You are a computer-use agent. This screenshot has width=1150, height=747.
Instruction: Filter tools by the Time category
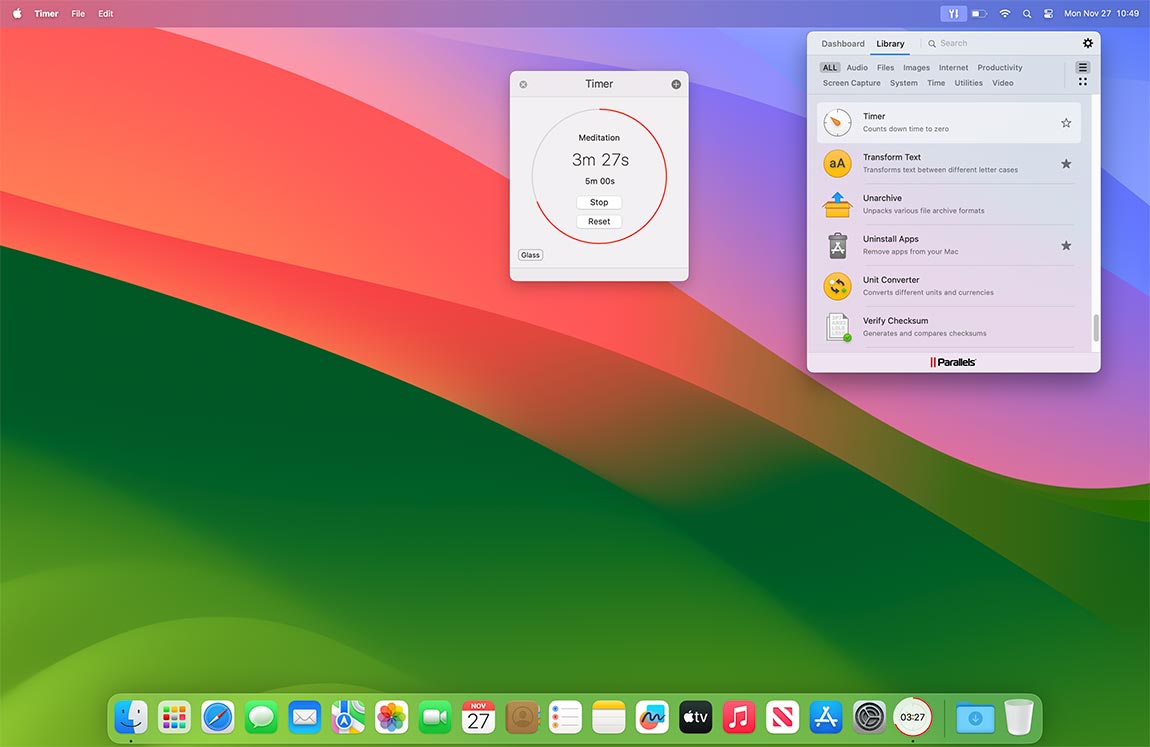point(936,83)
